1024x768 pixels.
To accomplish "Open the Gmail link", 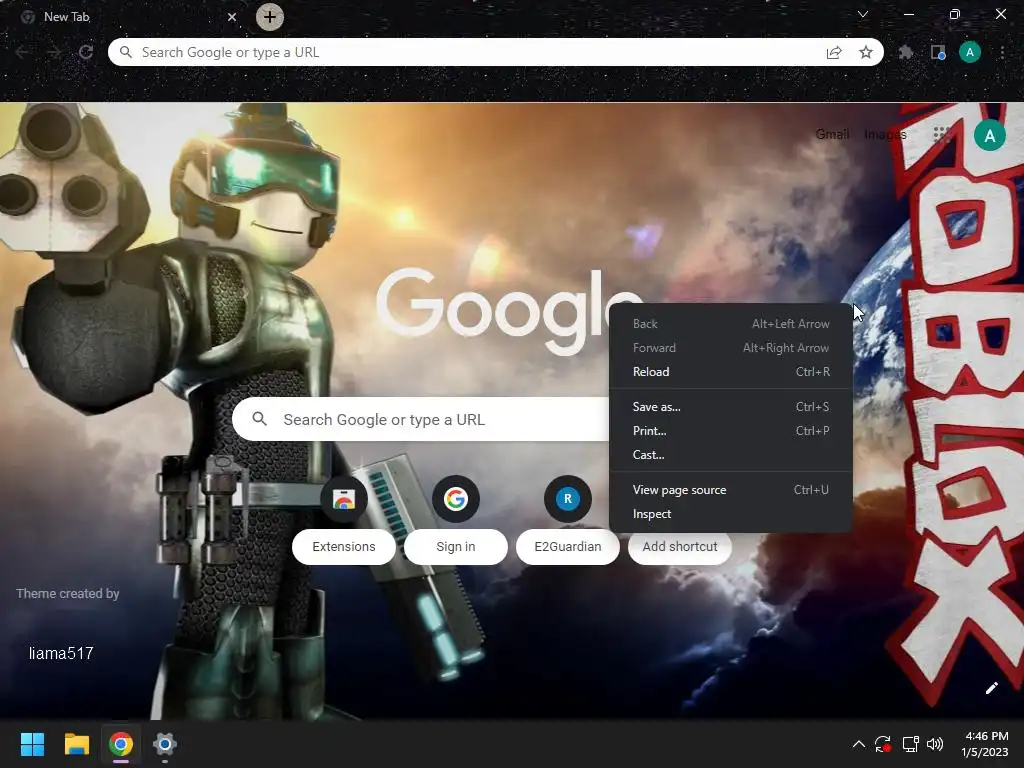I will click(x=833, y=134).
